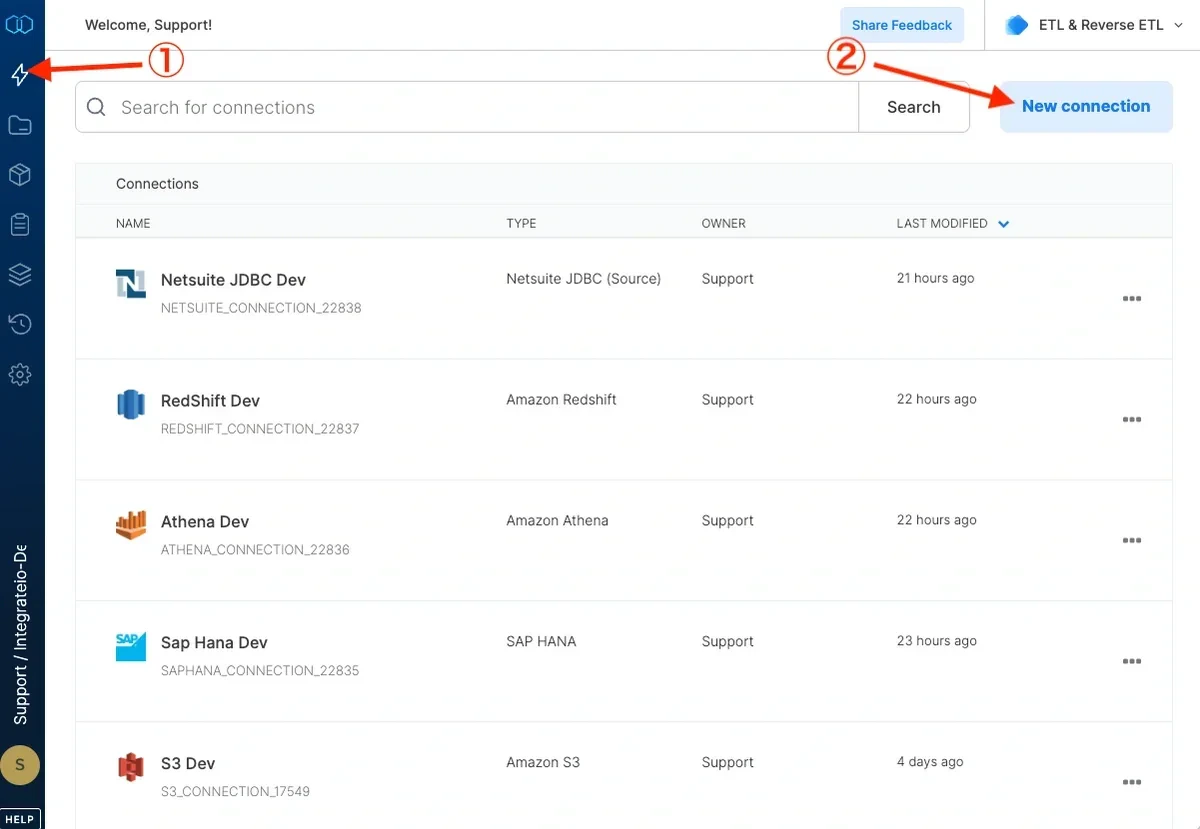Open more options for S3 Dev
The height and width of the screenshot is (829, 1200).
(1132, 783)
